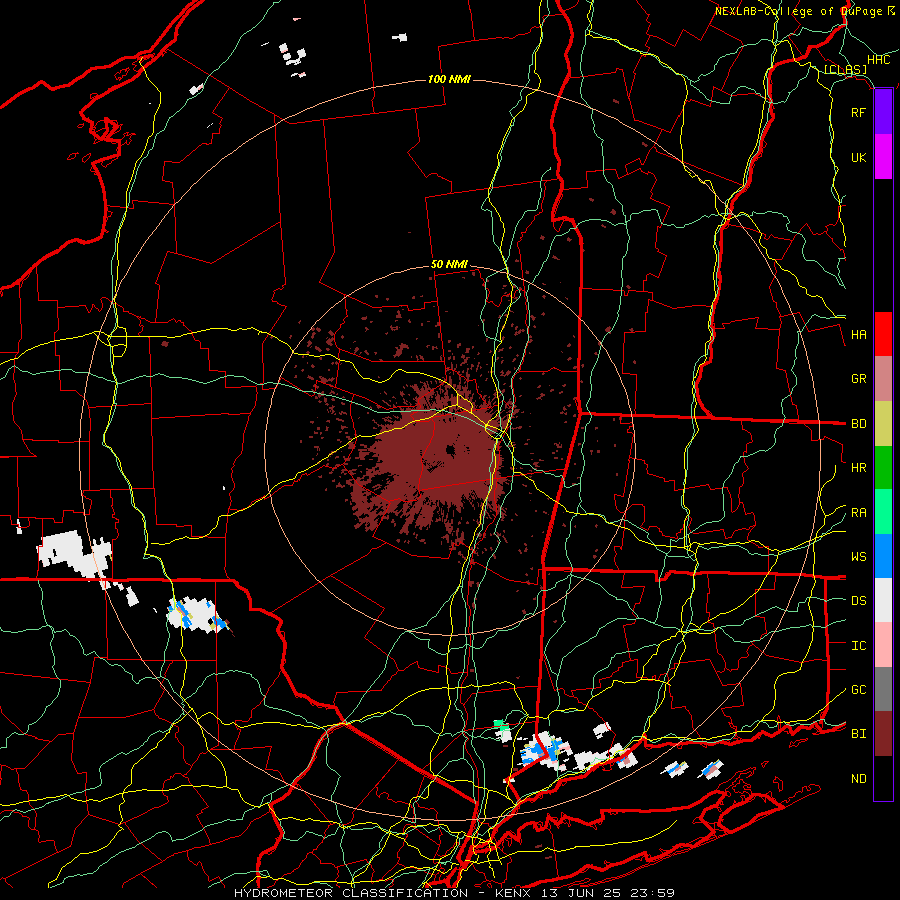Click the large white dry snow echo at left
Screen dimensions: 900x900
tap(73, 553)
